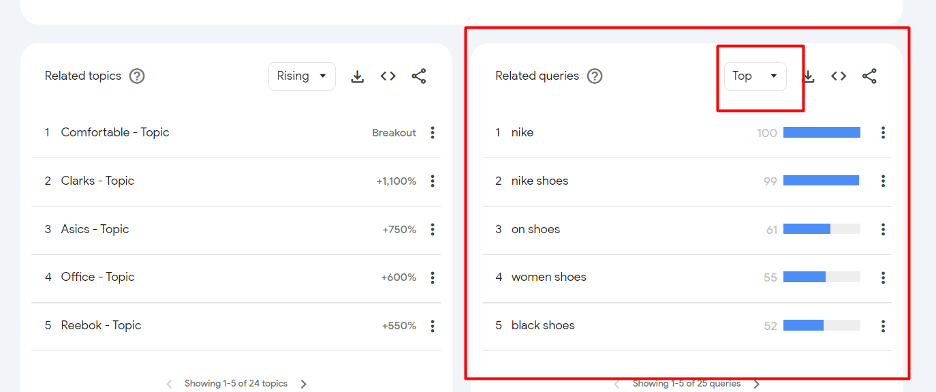Click the on shoes interest bar
Image resolution: width=936 pixels, height=392 pixels.
tap(821, 229)
